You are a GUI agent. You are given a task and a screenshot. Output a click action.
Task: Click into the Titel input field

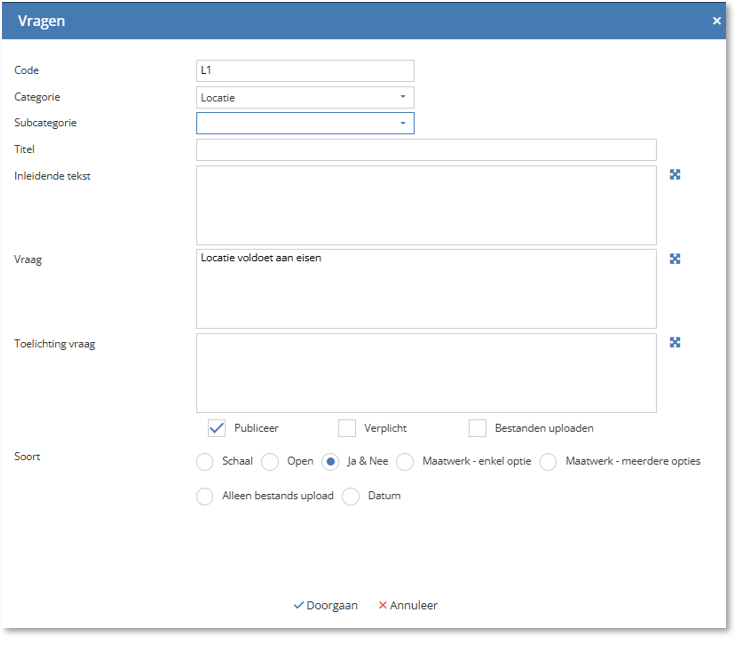coord(426,150)
